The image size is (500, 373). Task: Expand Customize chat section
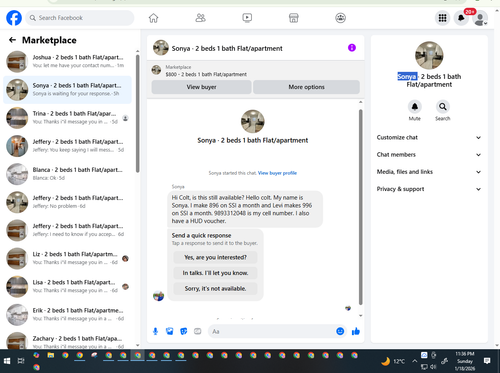tap(429, 137)
